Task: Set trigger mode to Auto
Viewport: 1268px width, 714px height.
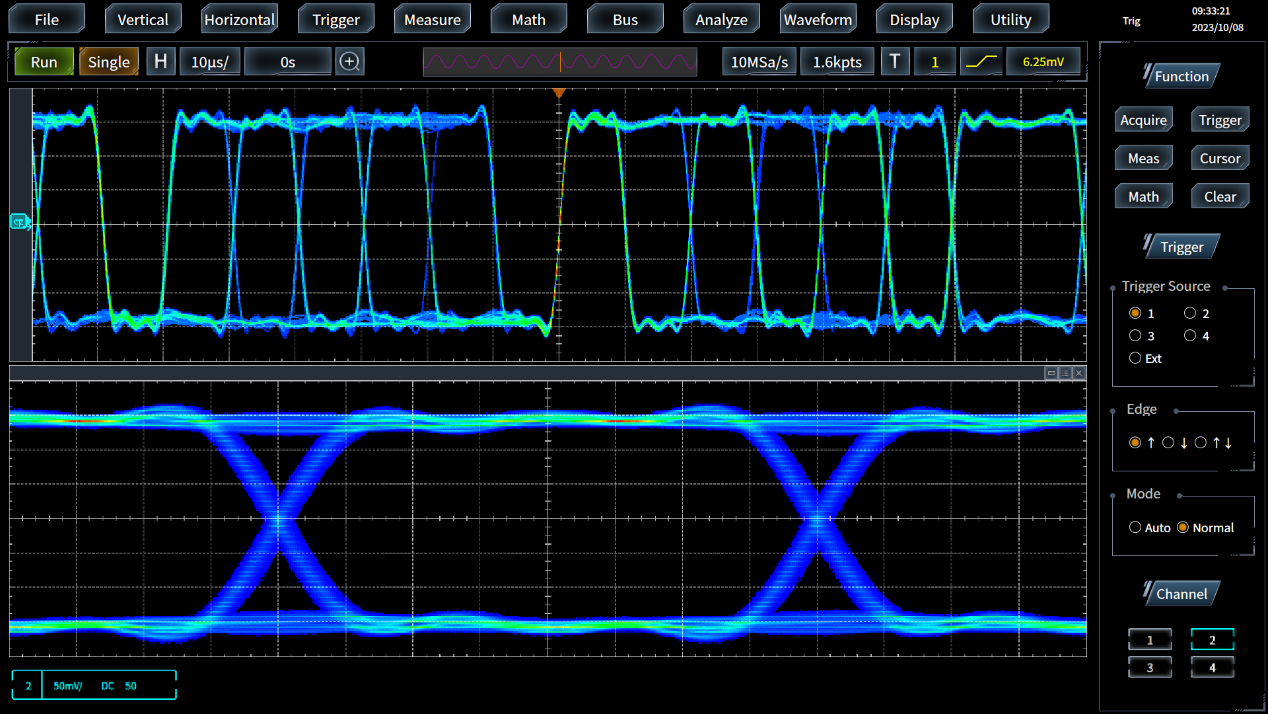Action: tap(1135, 527)
